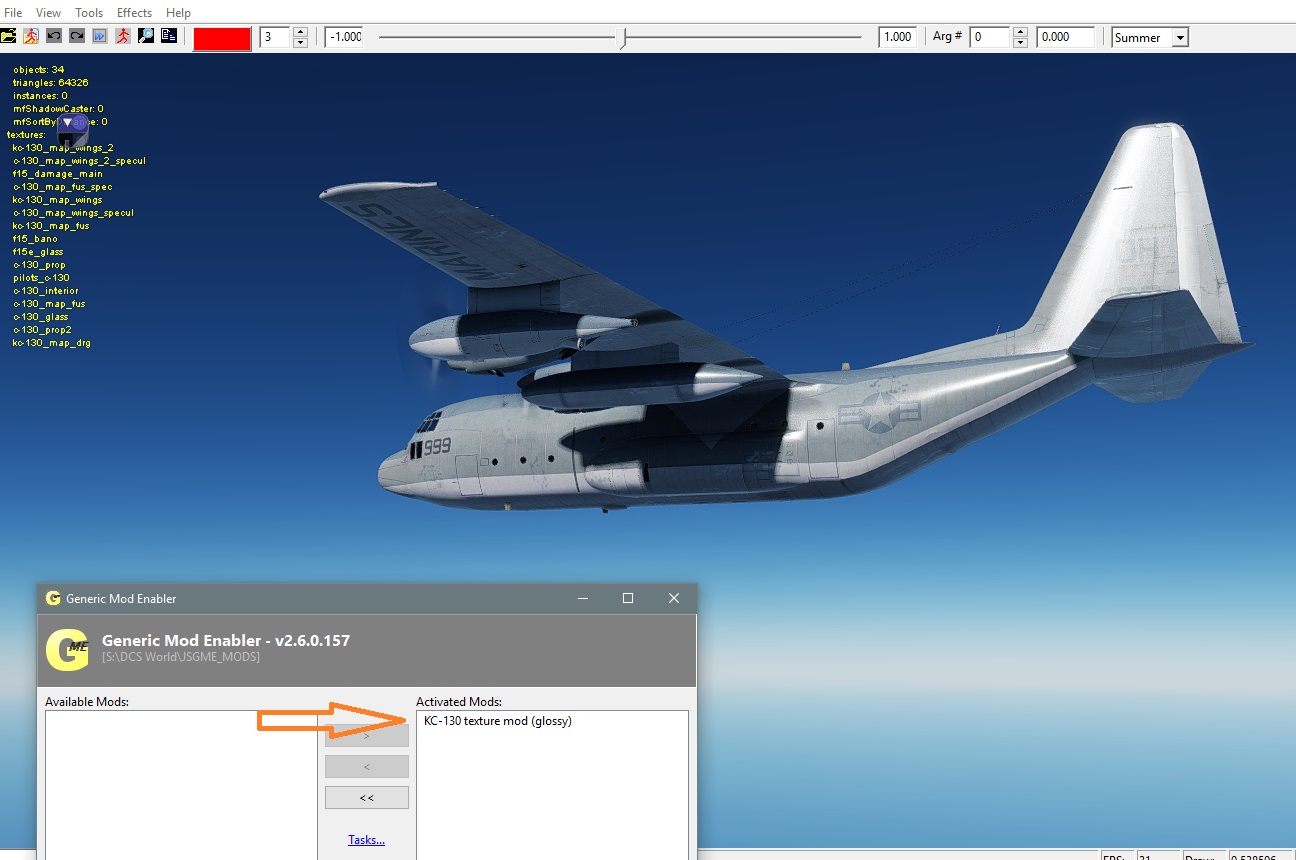Click the disable all mods << button
This screenshot has width=1296, height=860.
[366, 797]
